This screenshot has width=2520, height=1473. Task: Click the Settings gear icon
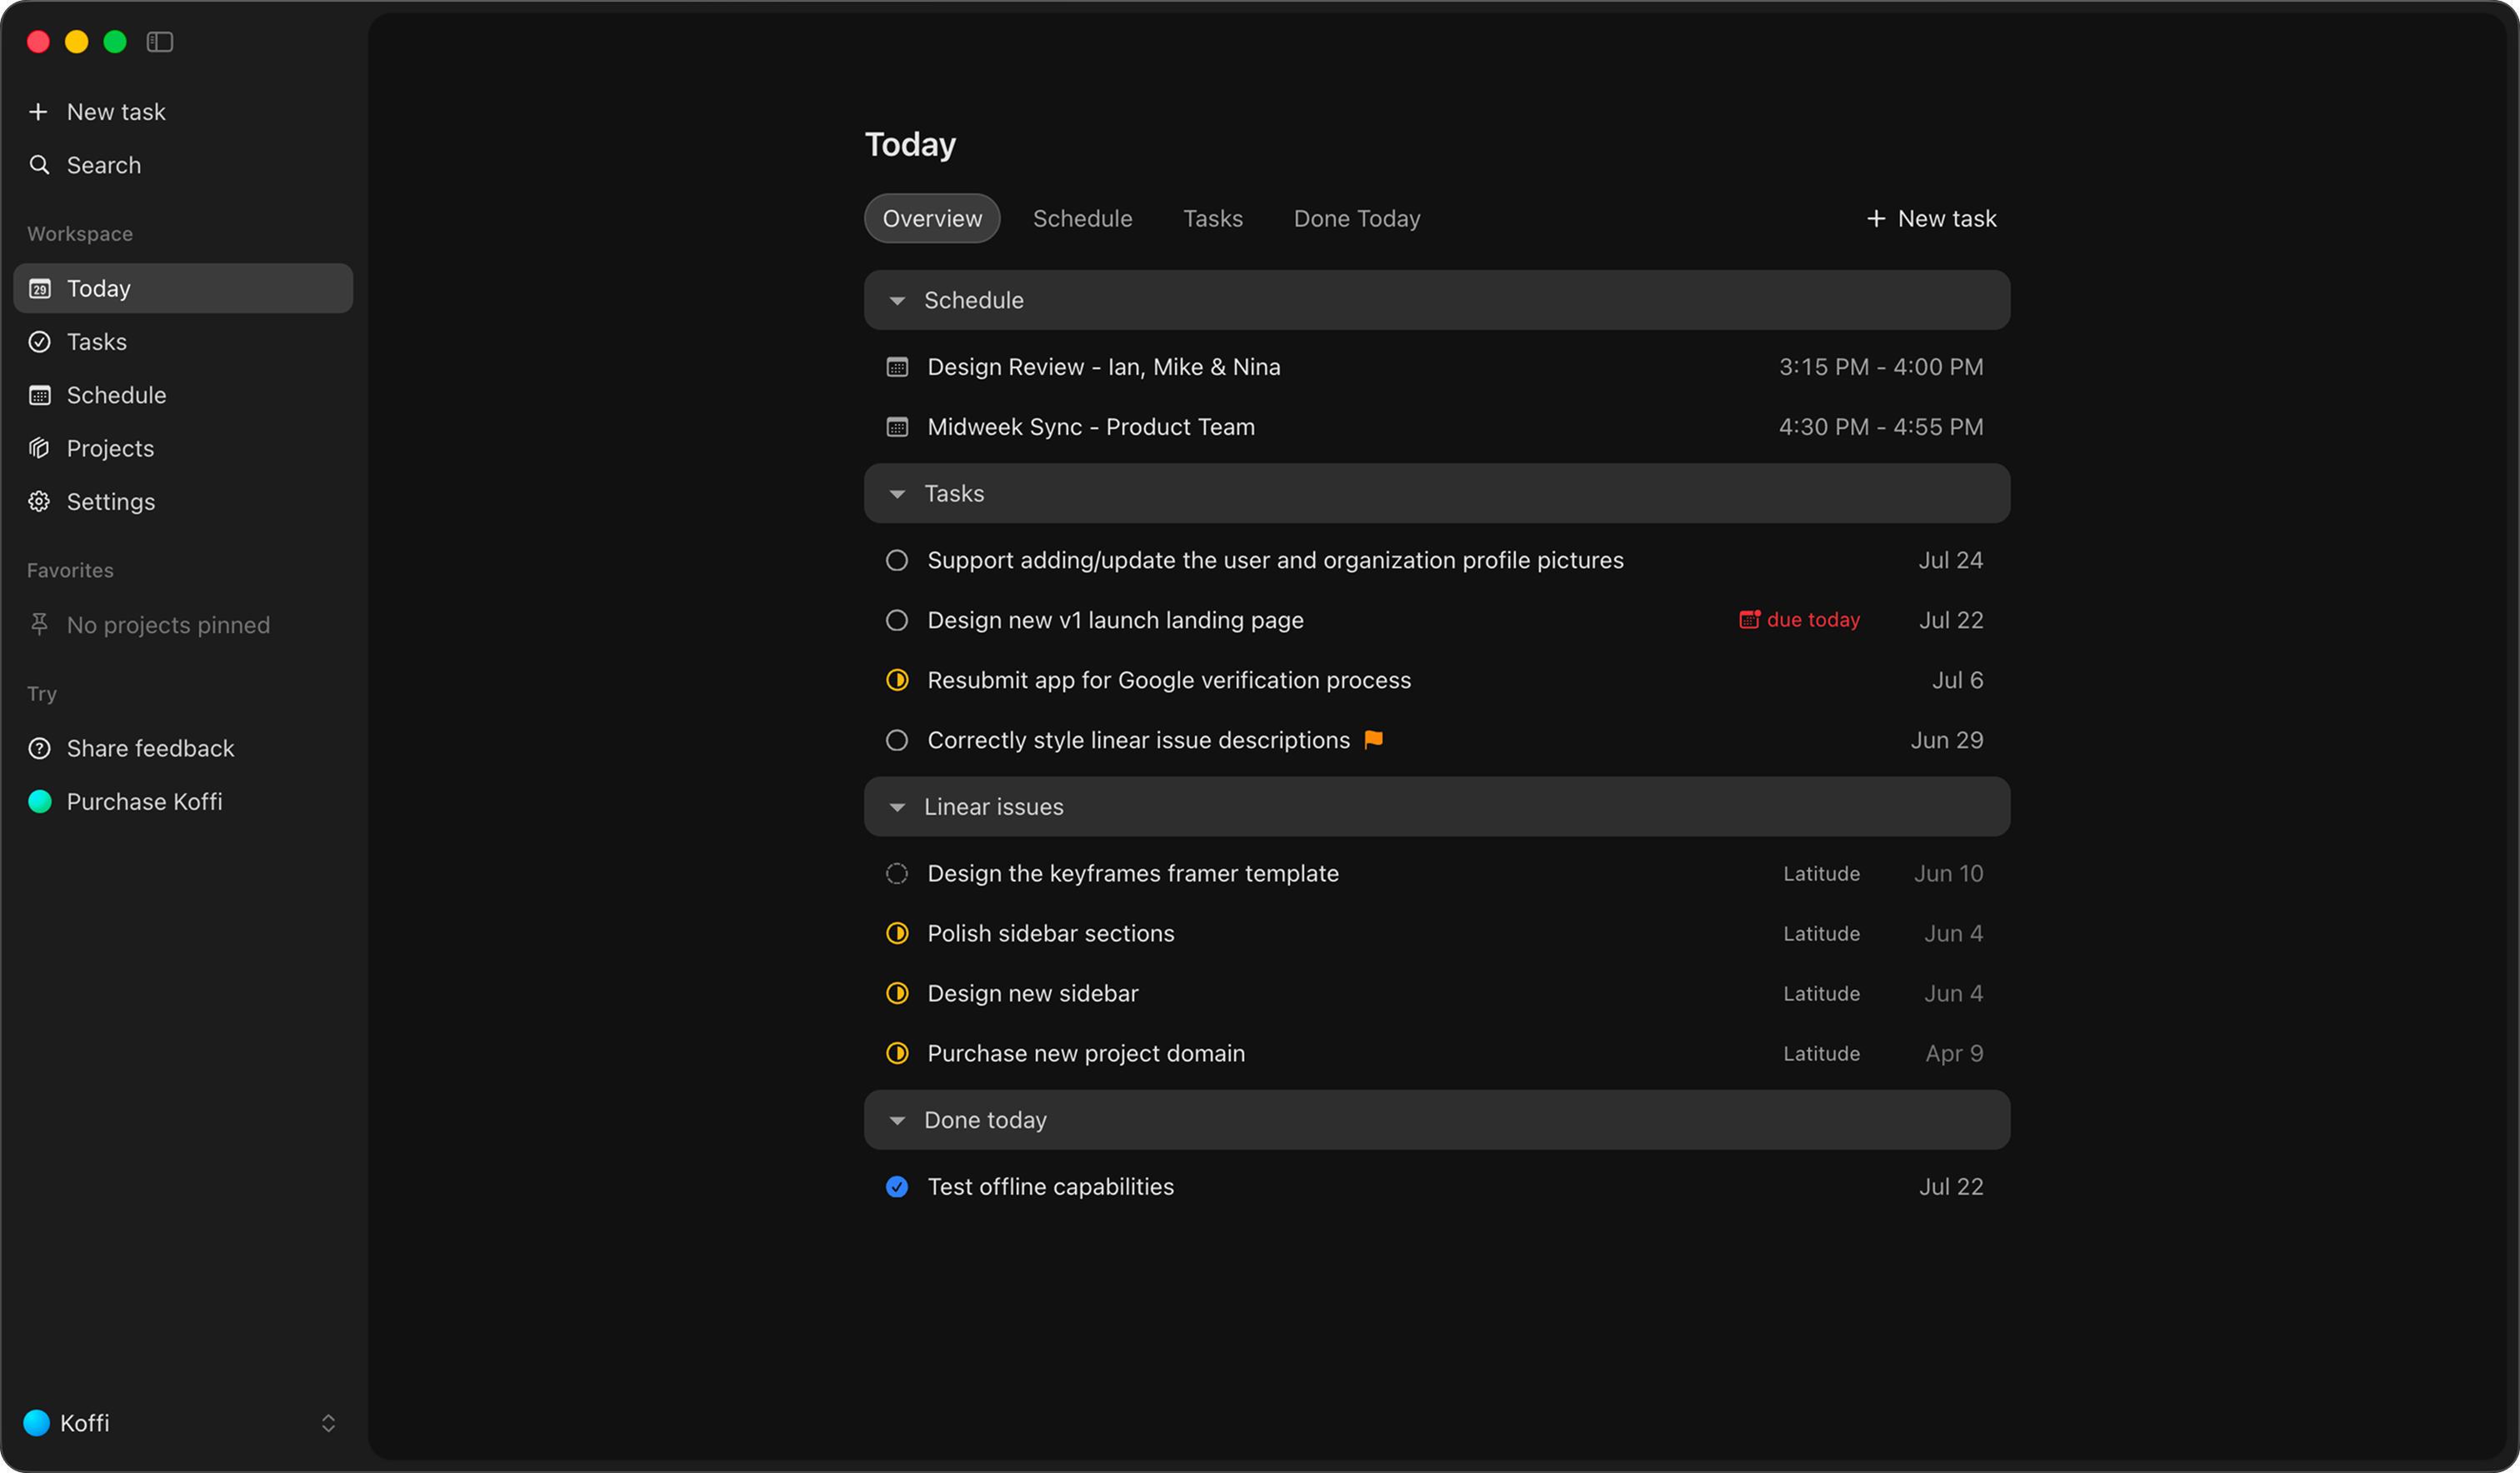(39, 502)
